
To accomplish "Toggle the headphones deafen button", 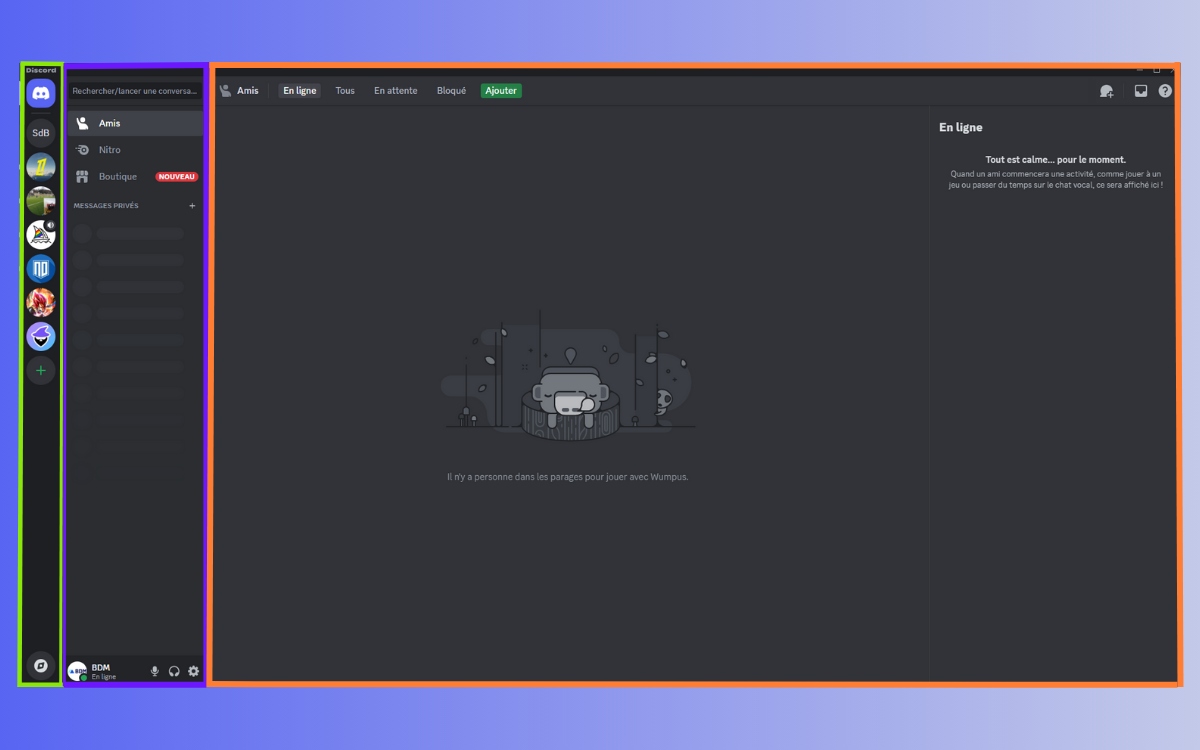I will pyautogui.click(x=174, y=671).
